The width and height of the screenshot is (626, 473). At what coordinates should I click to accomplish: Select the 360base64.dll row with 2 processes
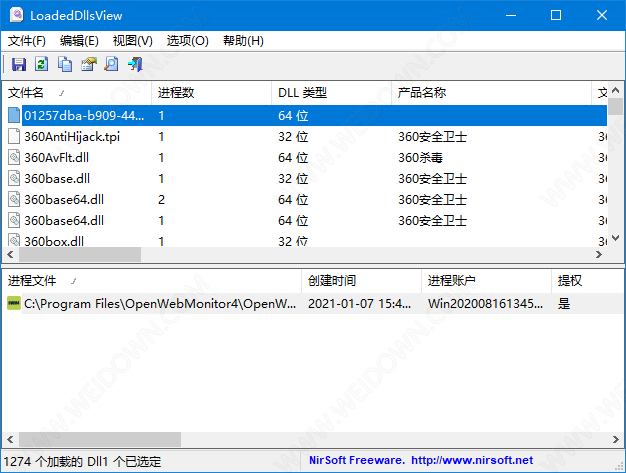(305, 199)
